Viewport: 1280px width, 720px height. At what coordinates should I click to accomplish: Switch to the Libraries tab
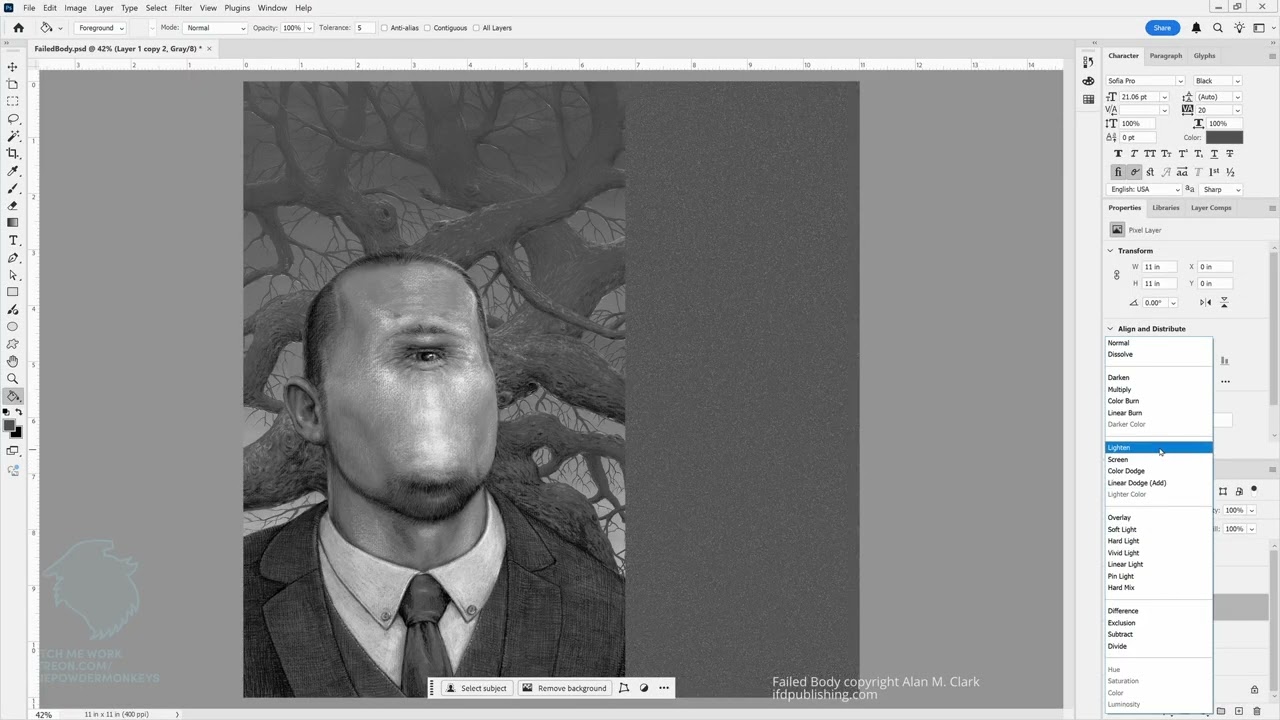click(1166, 208)
